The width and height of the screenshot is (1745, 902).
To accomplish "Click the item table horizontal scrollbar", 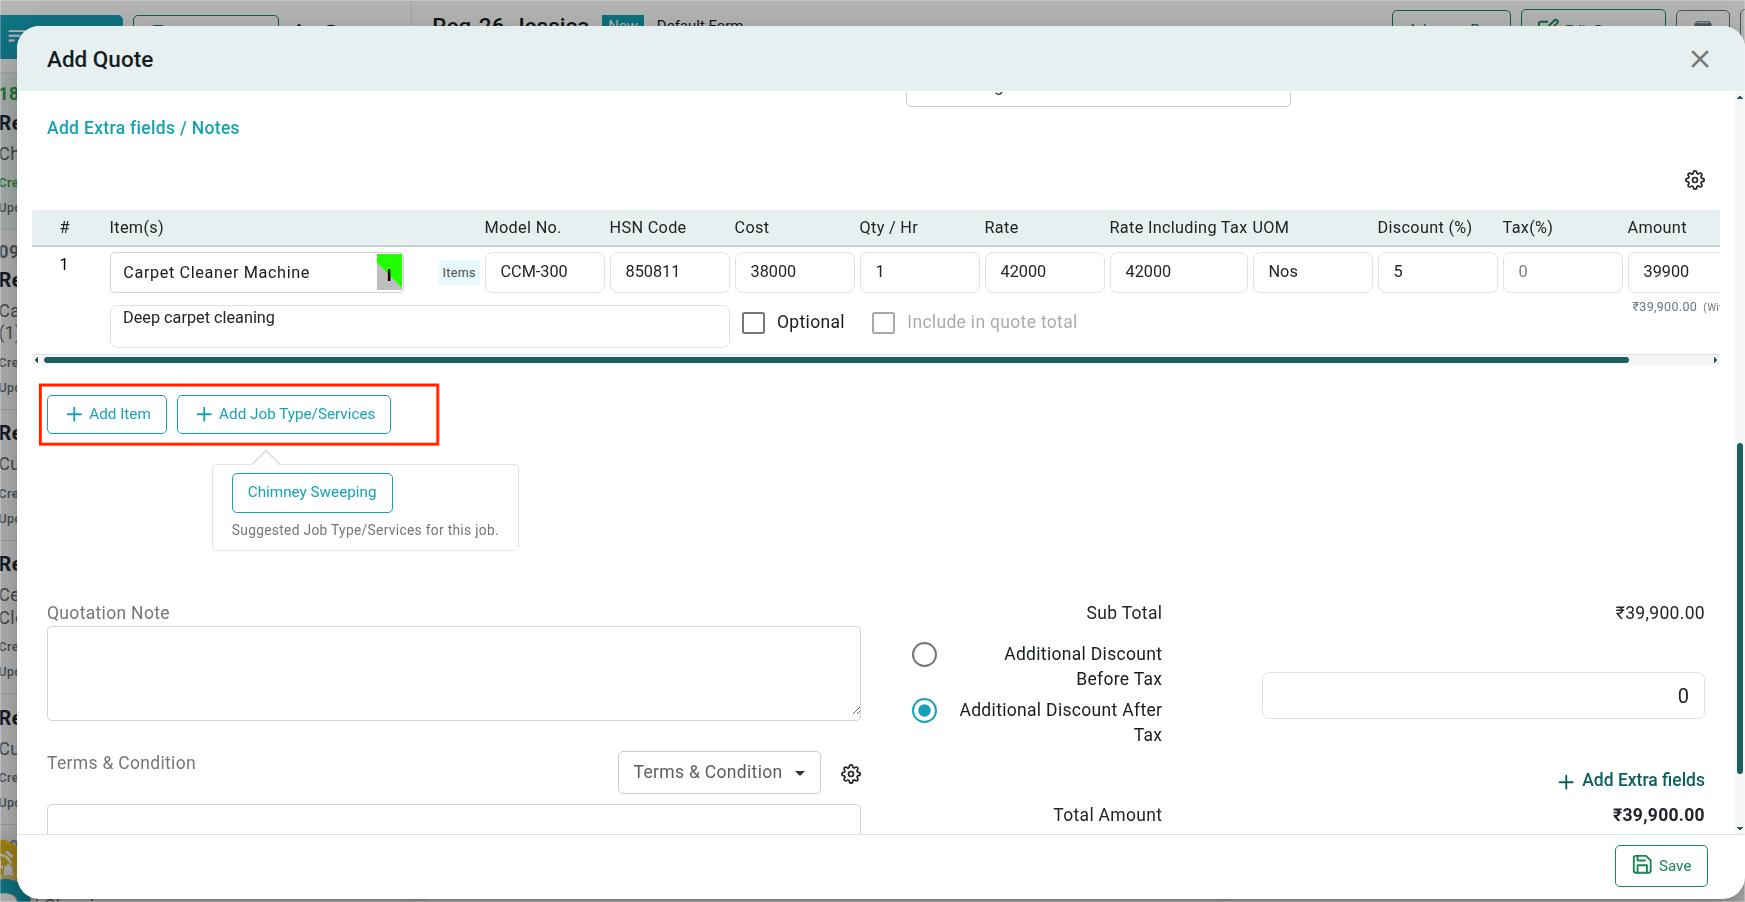I will click(836, 360).
